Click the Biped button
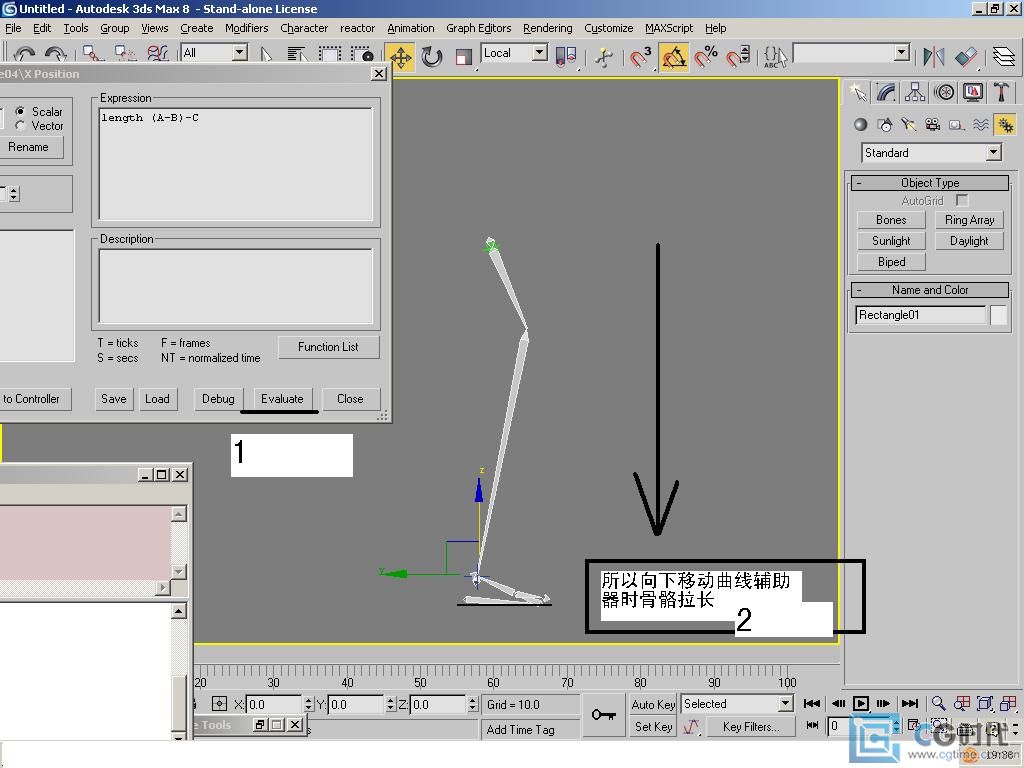 pyautogui.click(x=891, y=262)
